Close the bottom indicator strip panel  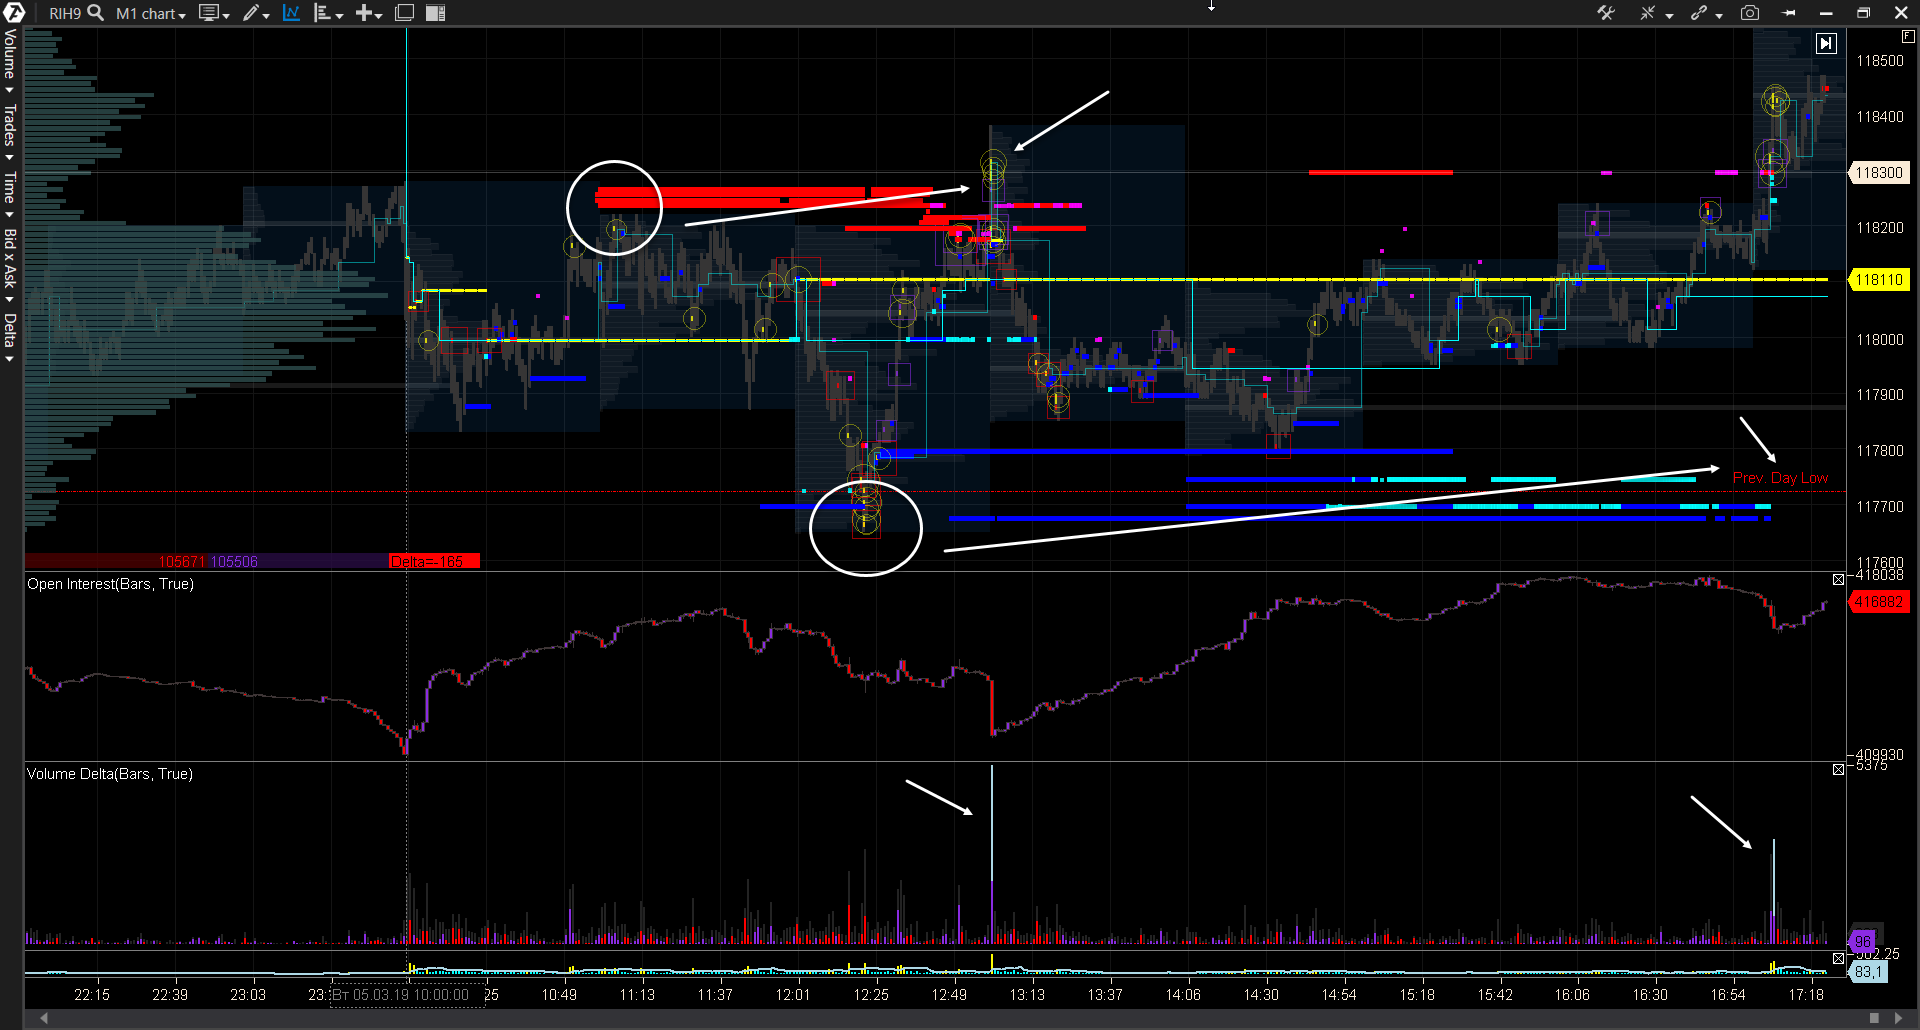click(1838, 958)
